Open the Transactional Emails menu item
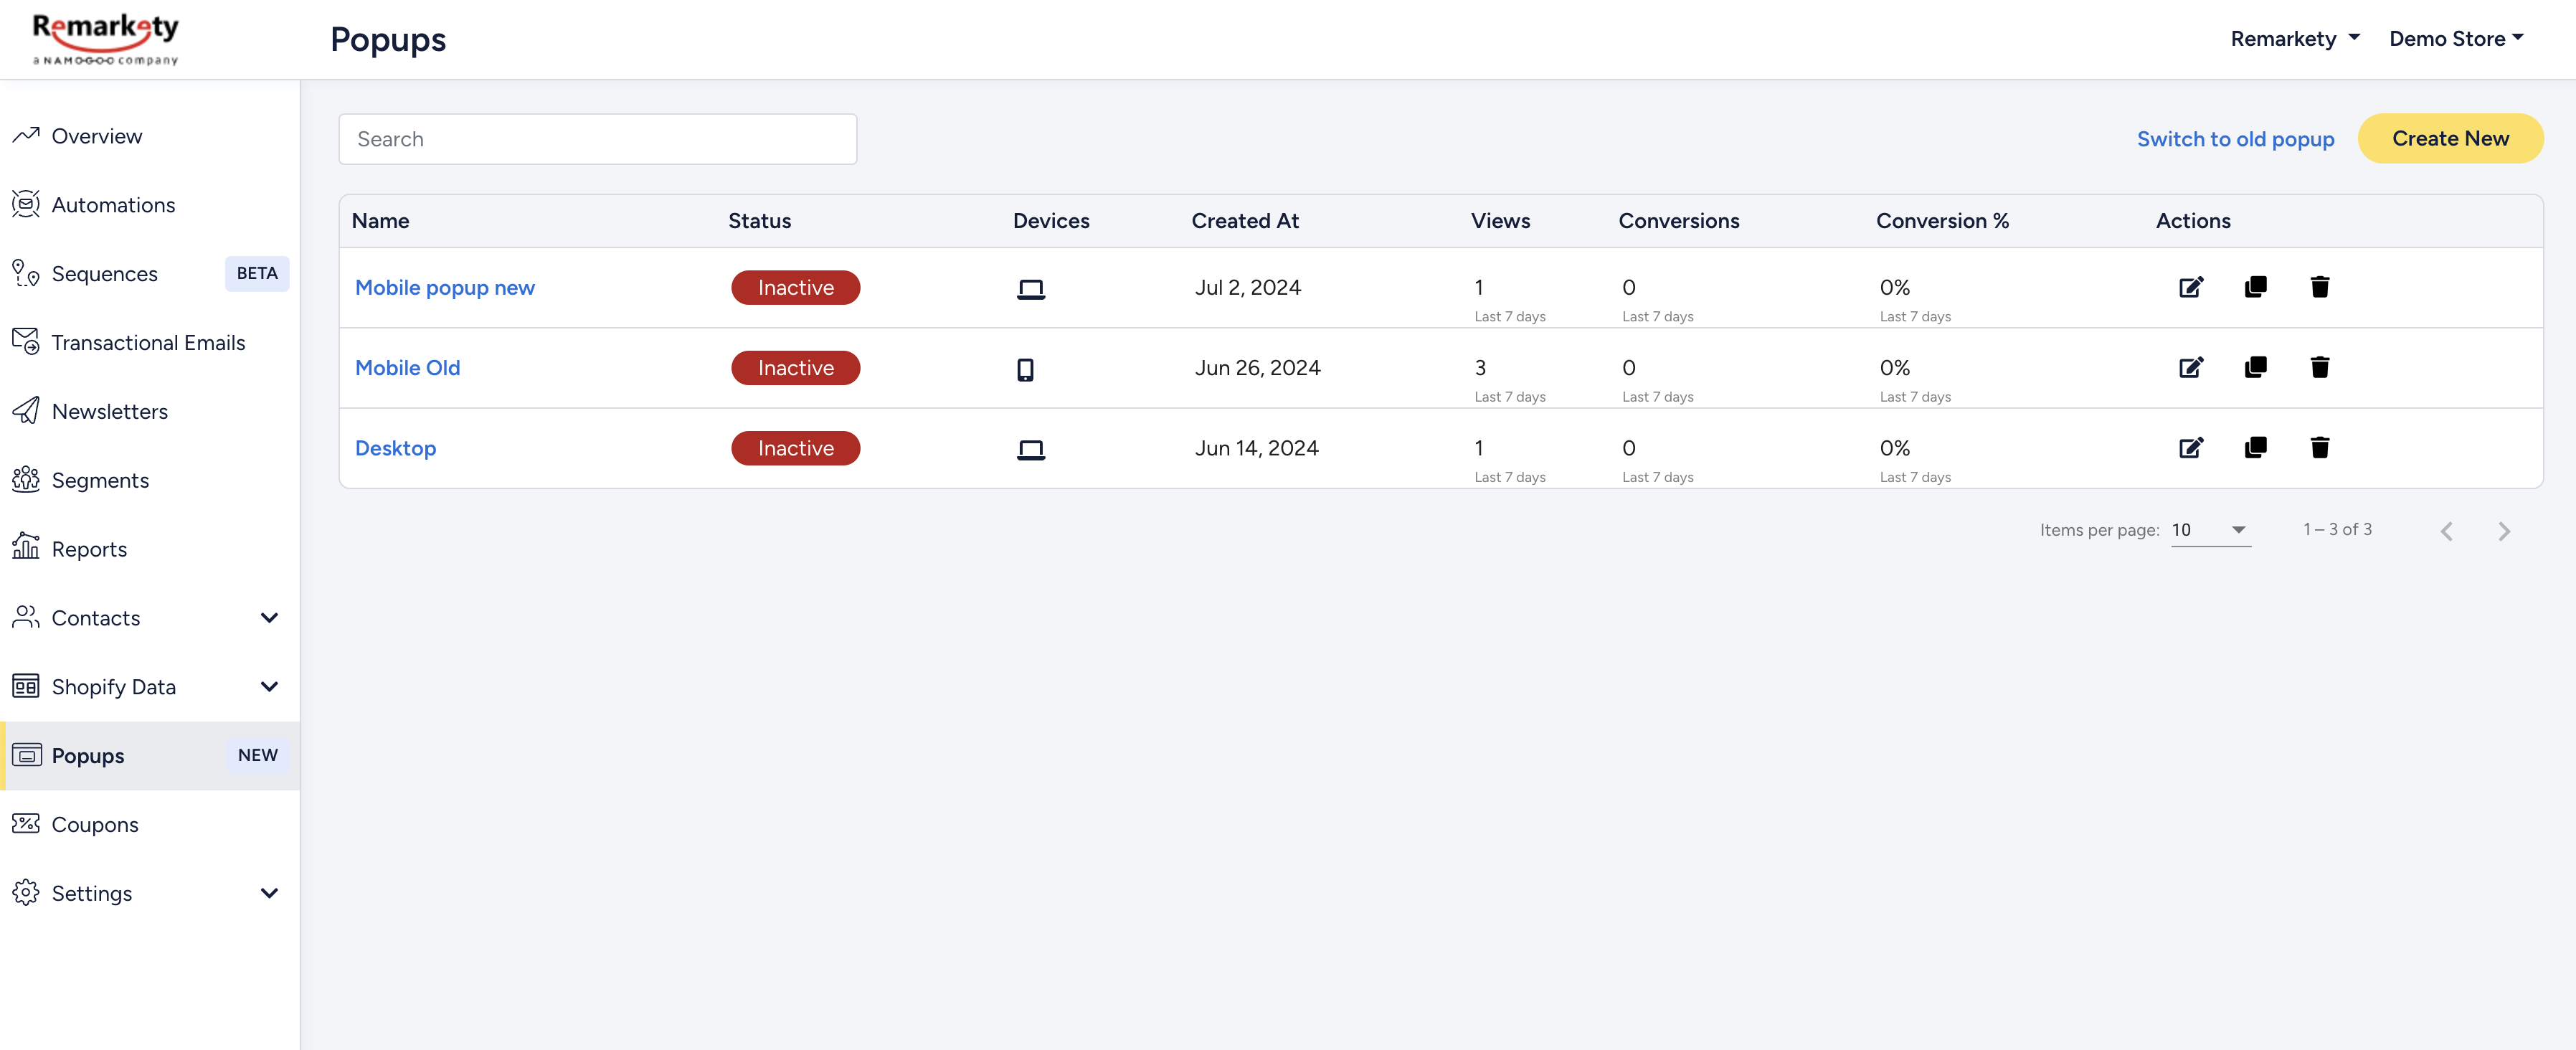Viewport: 2576px width, 1050px height. (150, 342)
